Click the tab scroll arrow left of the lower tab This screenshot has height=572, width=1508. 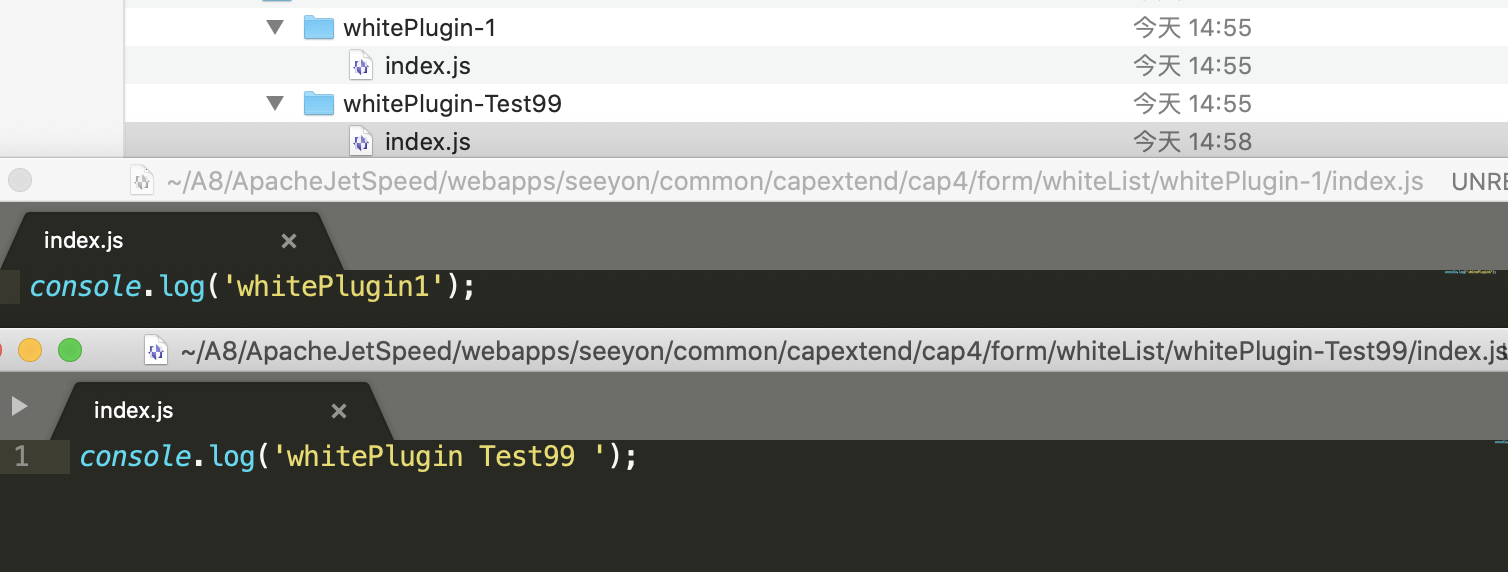[18, 406]
